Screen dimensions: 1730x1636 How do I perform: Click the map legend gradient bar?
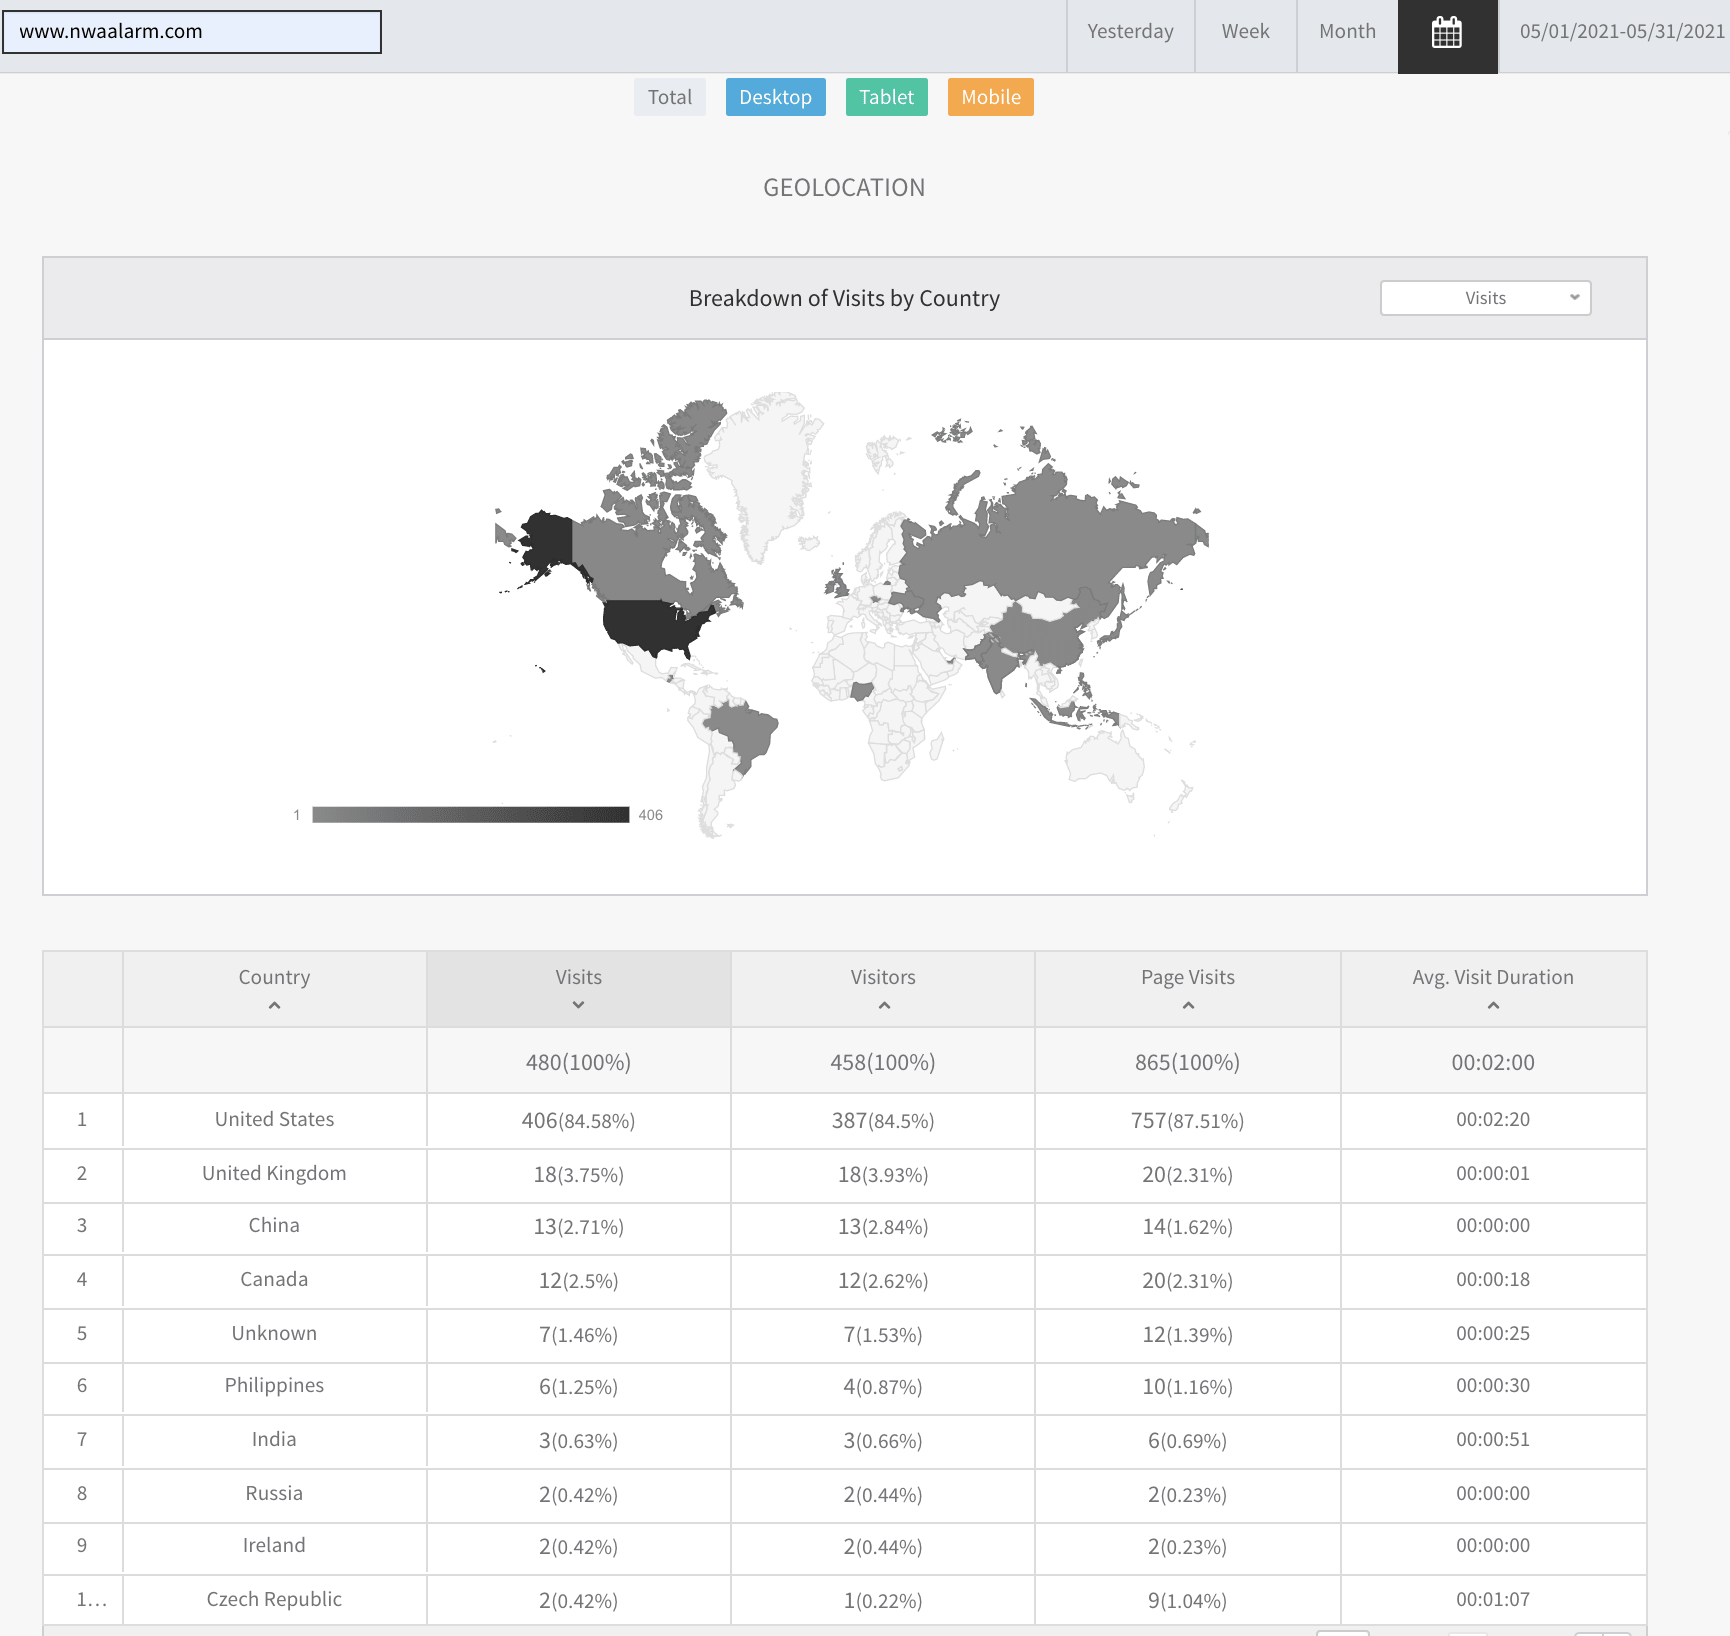(470, 815)
